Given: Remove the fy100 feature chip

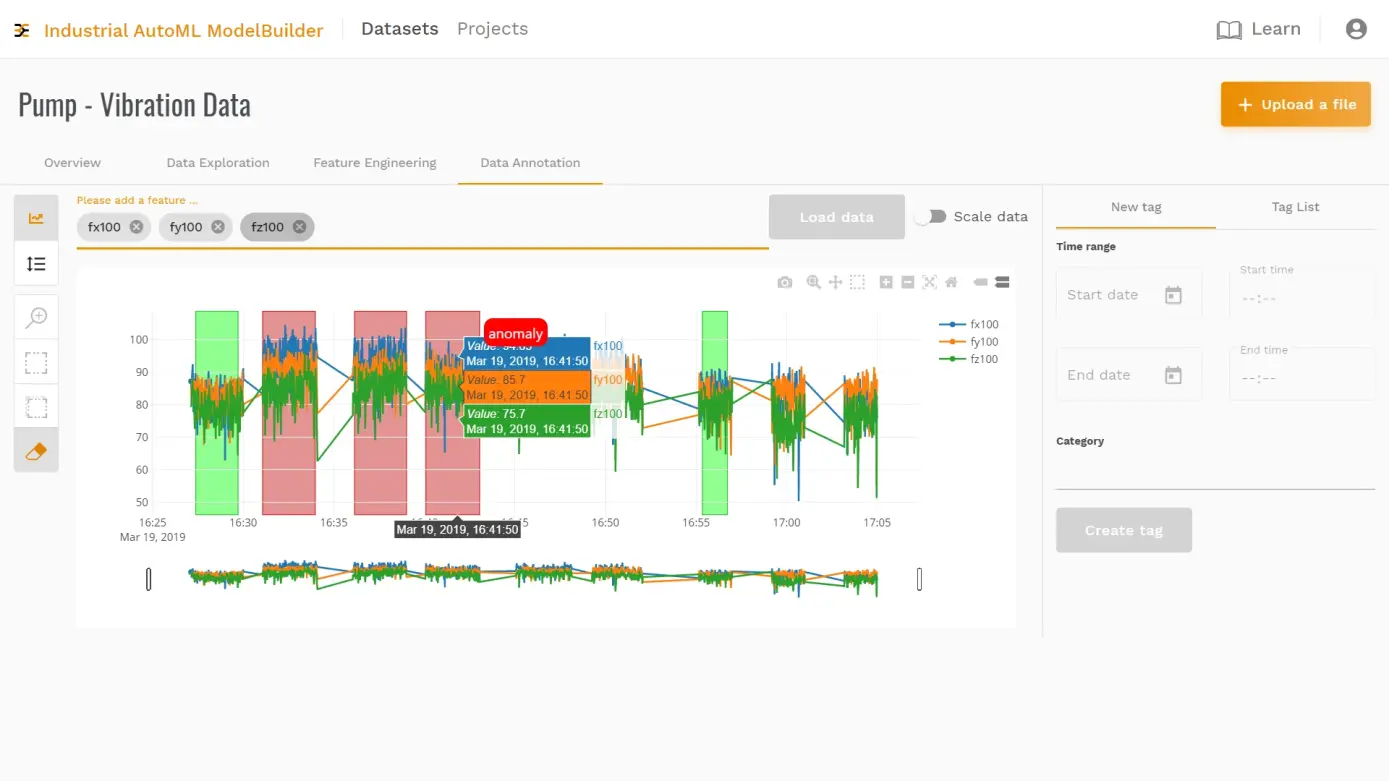Looking at the screenshot, I should (218, 227).
